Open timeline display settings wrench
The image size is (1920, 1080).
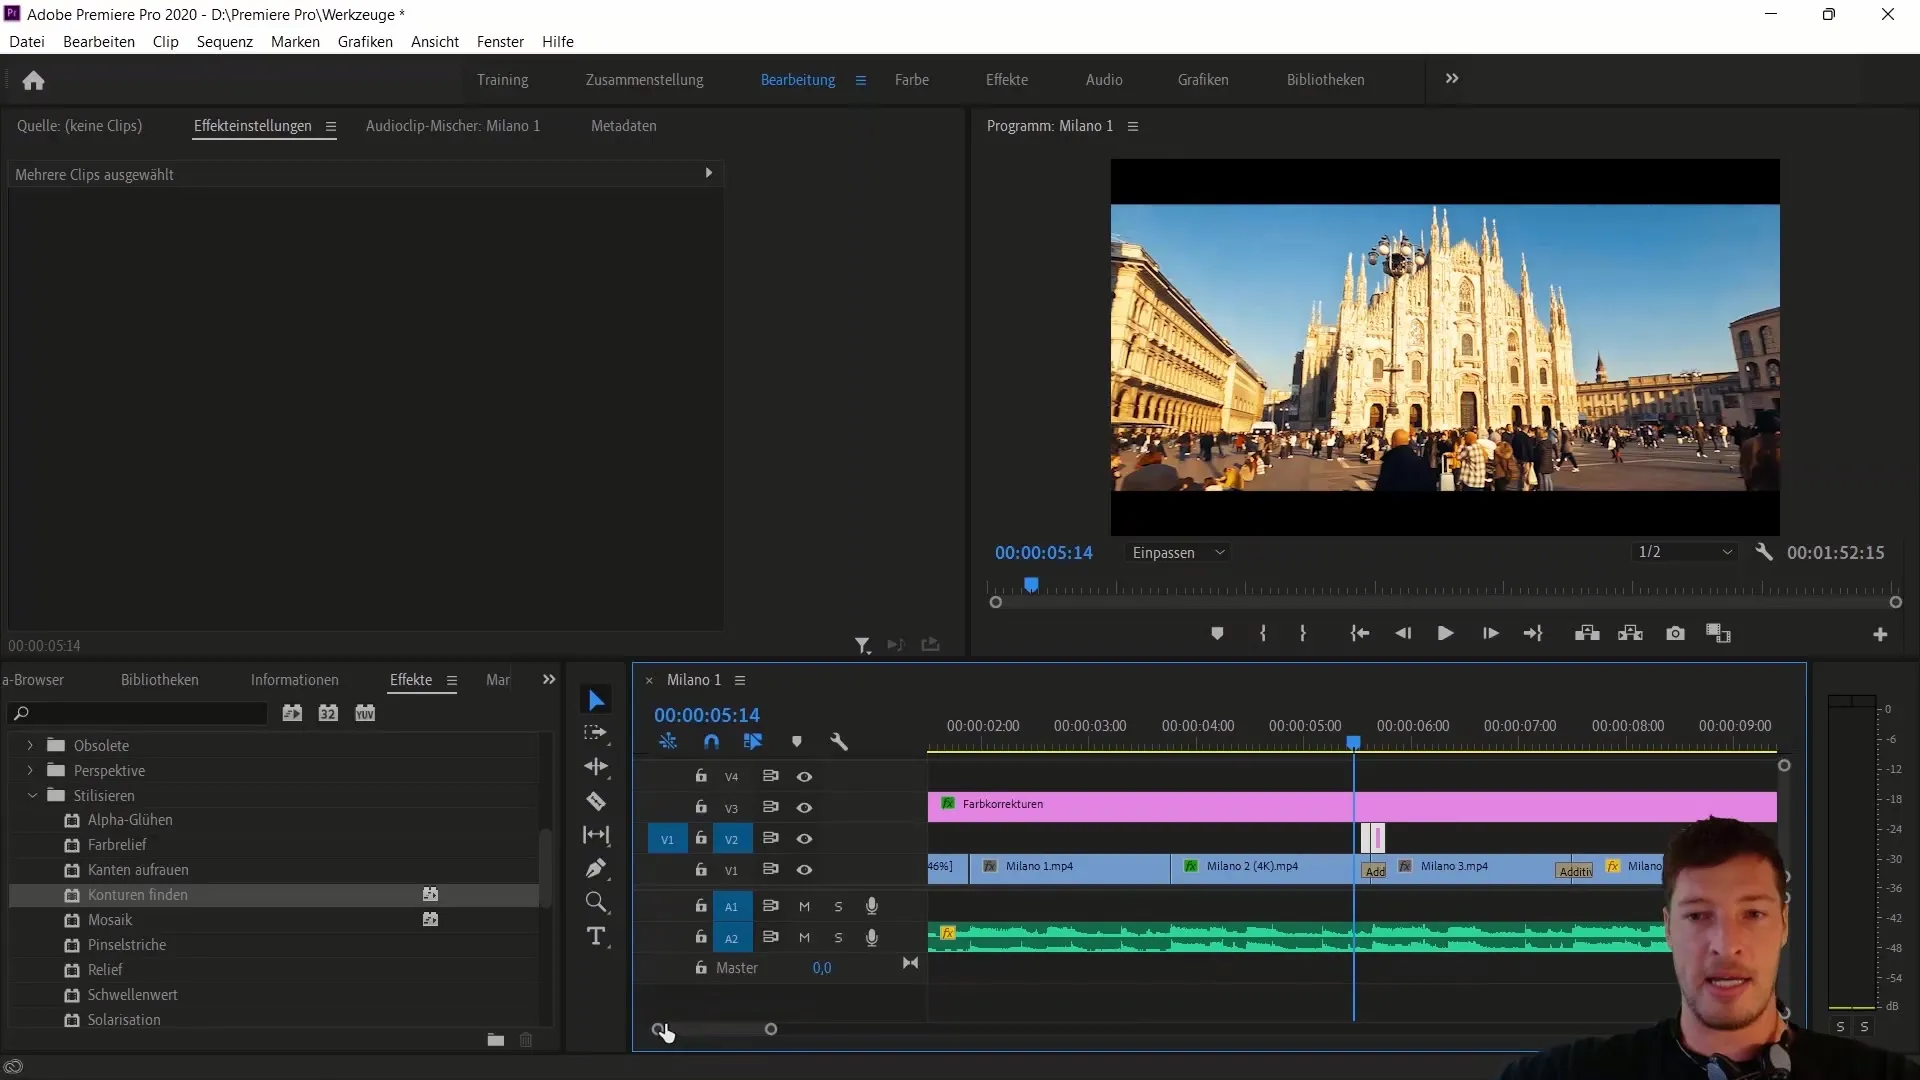[x=839, y=742]
